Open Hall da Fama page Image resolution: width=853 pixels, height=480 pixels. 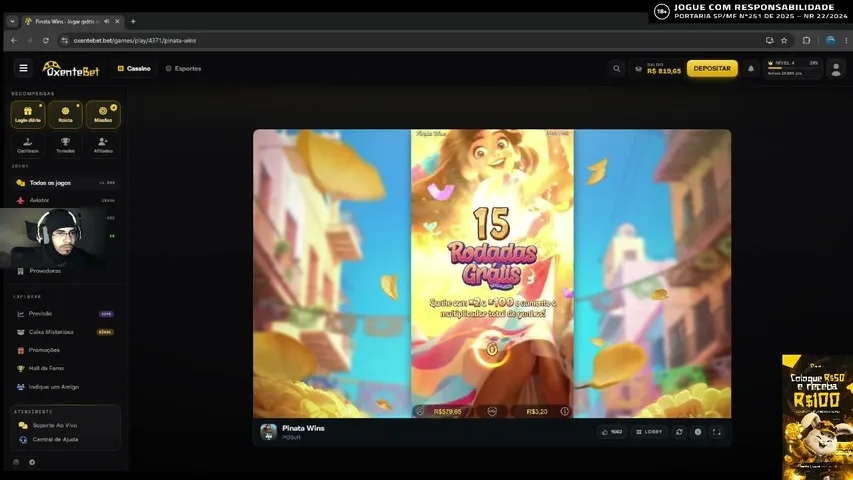tap(65, 368)
